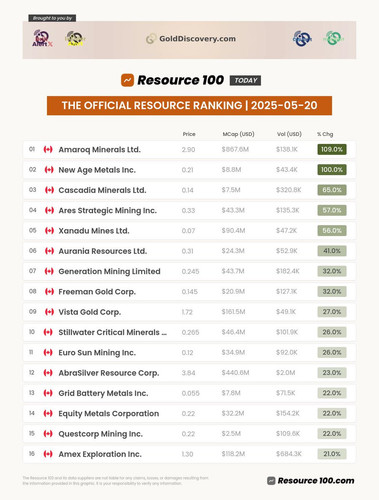Select Euro Sun Mining Inc. company name
The width and height of the screenshot is (379, 500).
[x=97, y=353]
